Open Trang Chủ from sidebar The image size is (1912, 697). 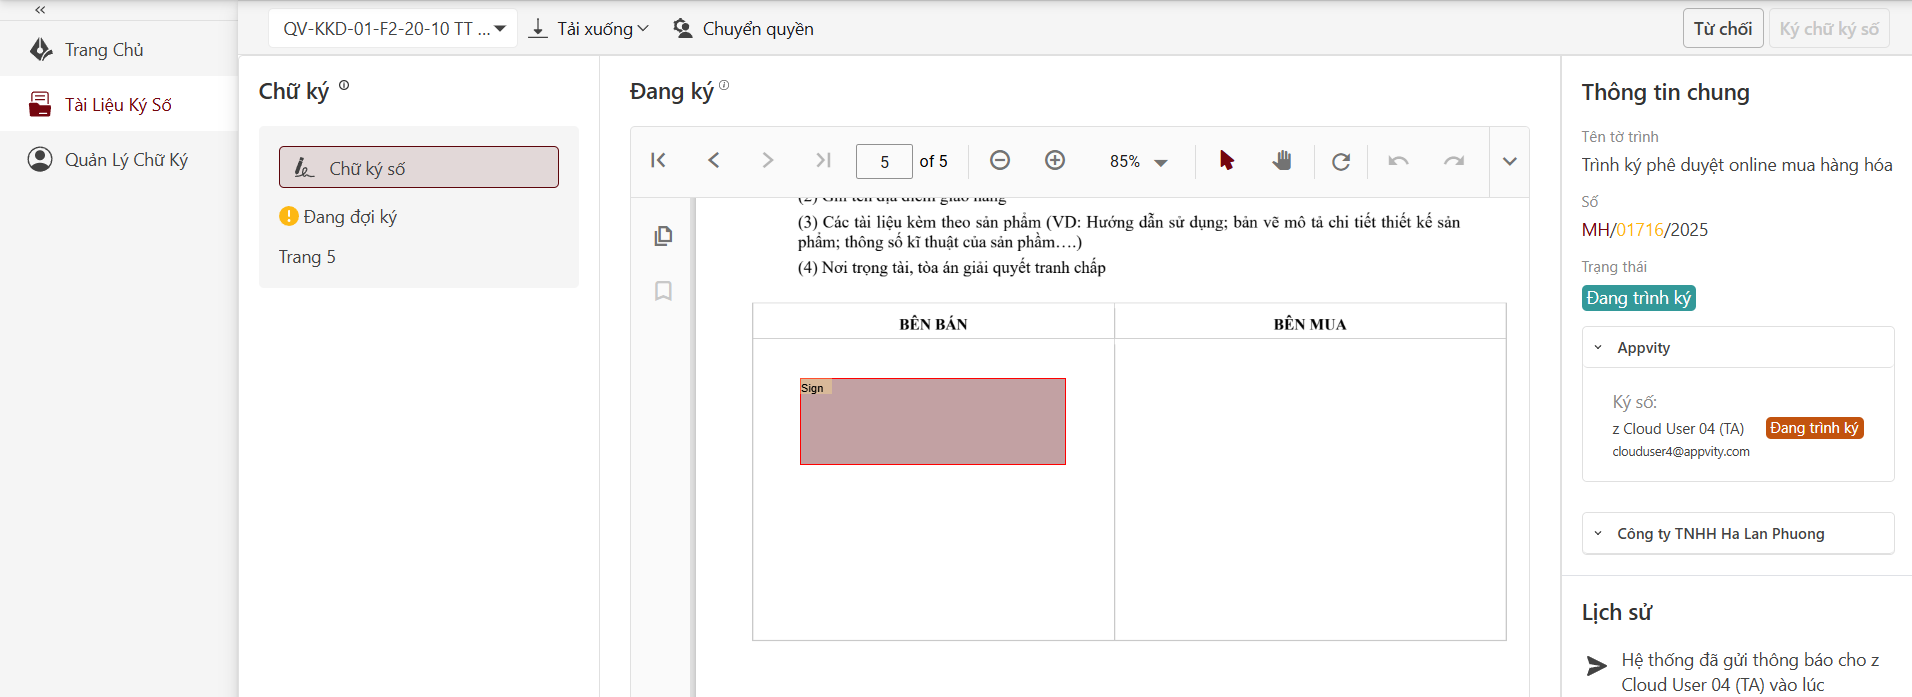tap(104, 50)
